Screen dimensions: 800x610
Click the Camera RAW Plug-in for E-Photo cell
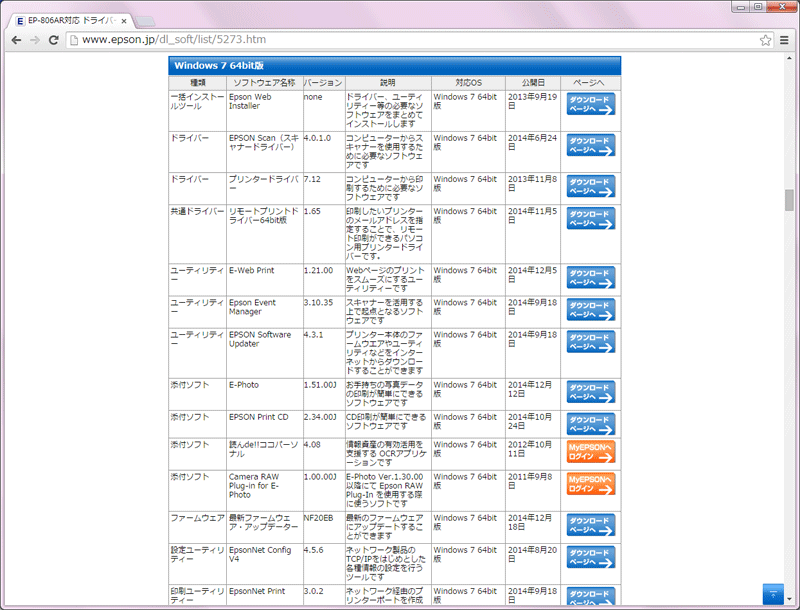click(265, 491)
